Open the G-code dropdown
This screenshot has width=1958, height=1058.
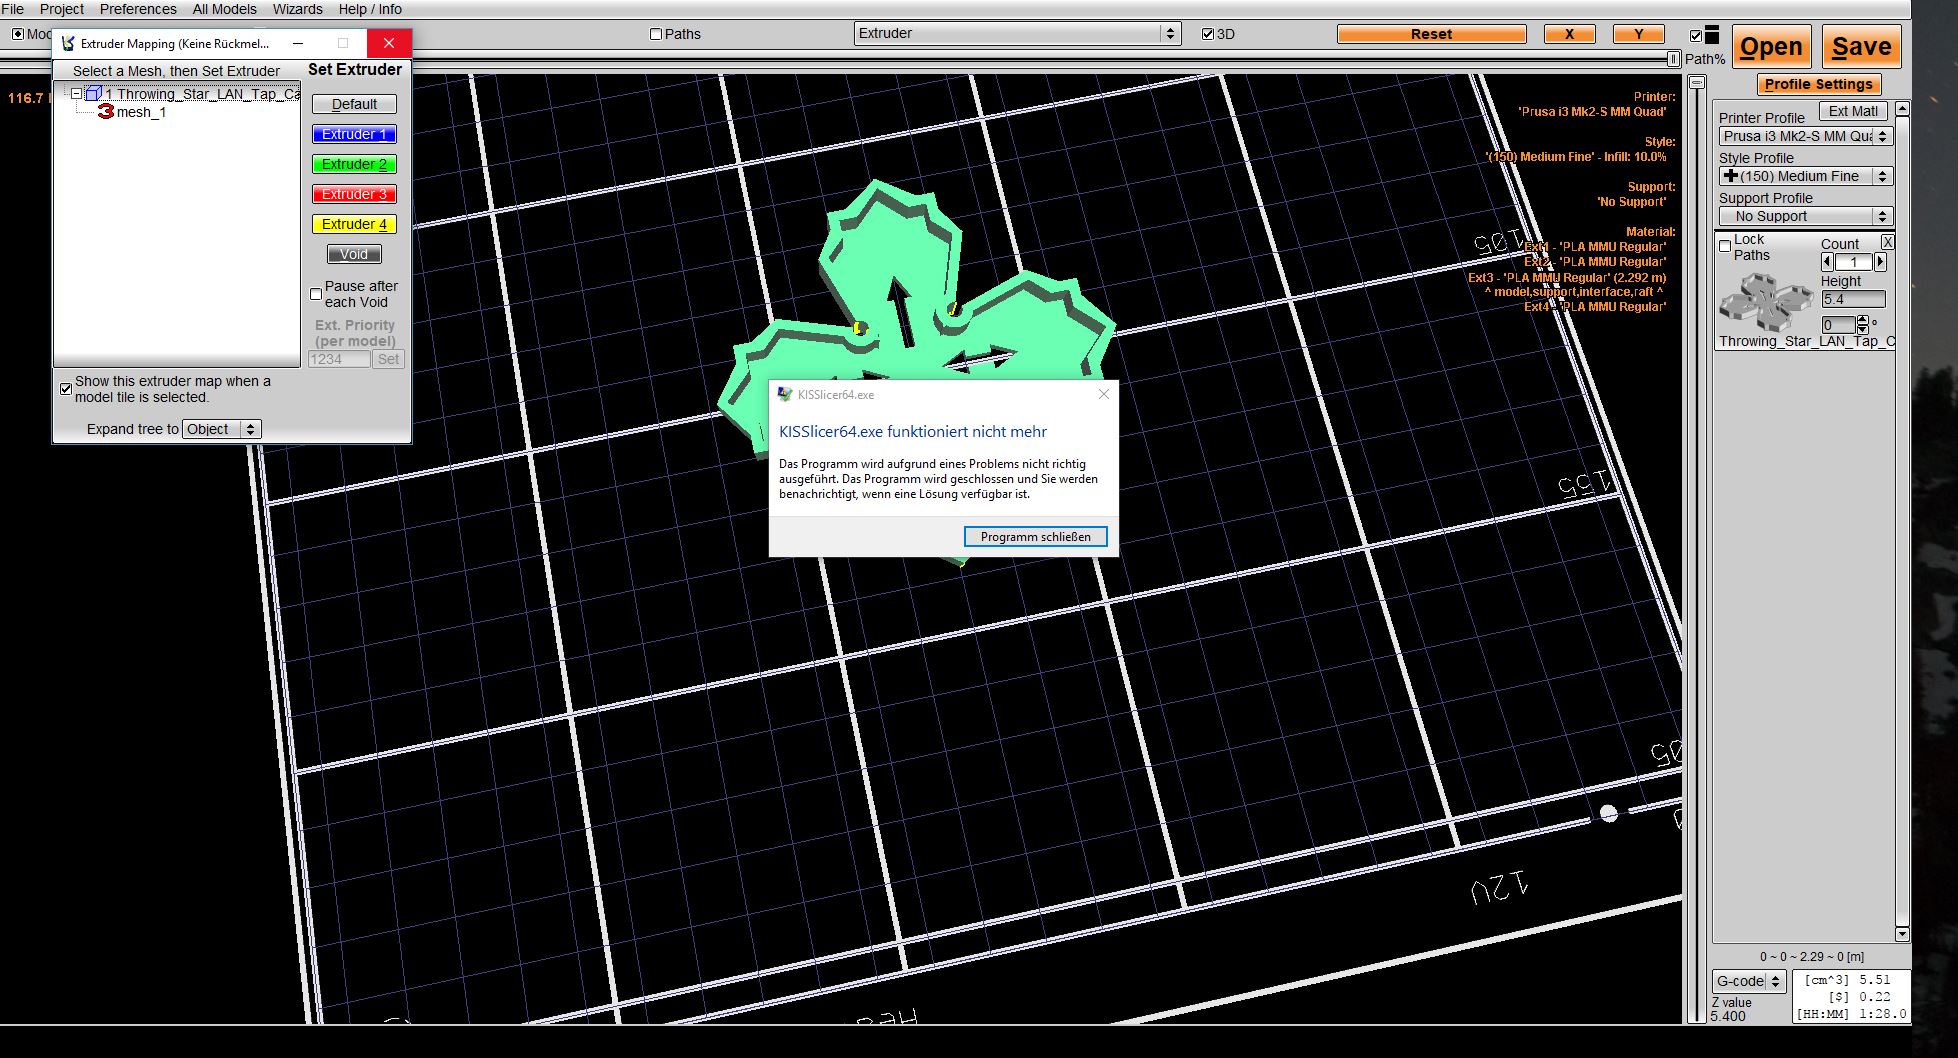(1749, 981)
